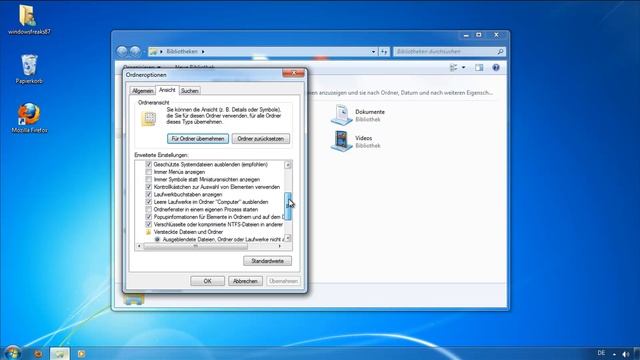
Task: Click the settings list scroll-up arrow
Action: pos(288,164)
